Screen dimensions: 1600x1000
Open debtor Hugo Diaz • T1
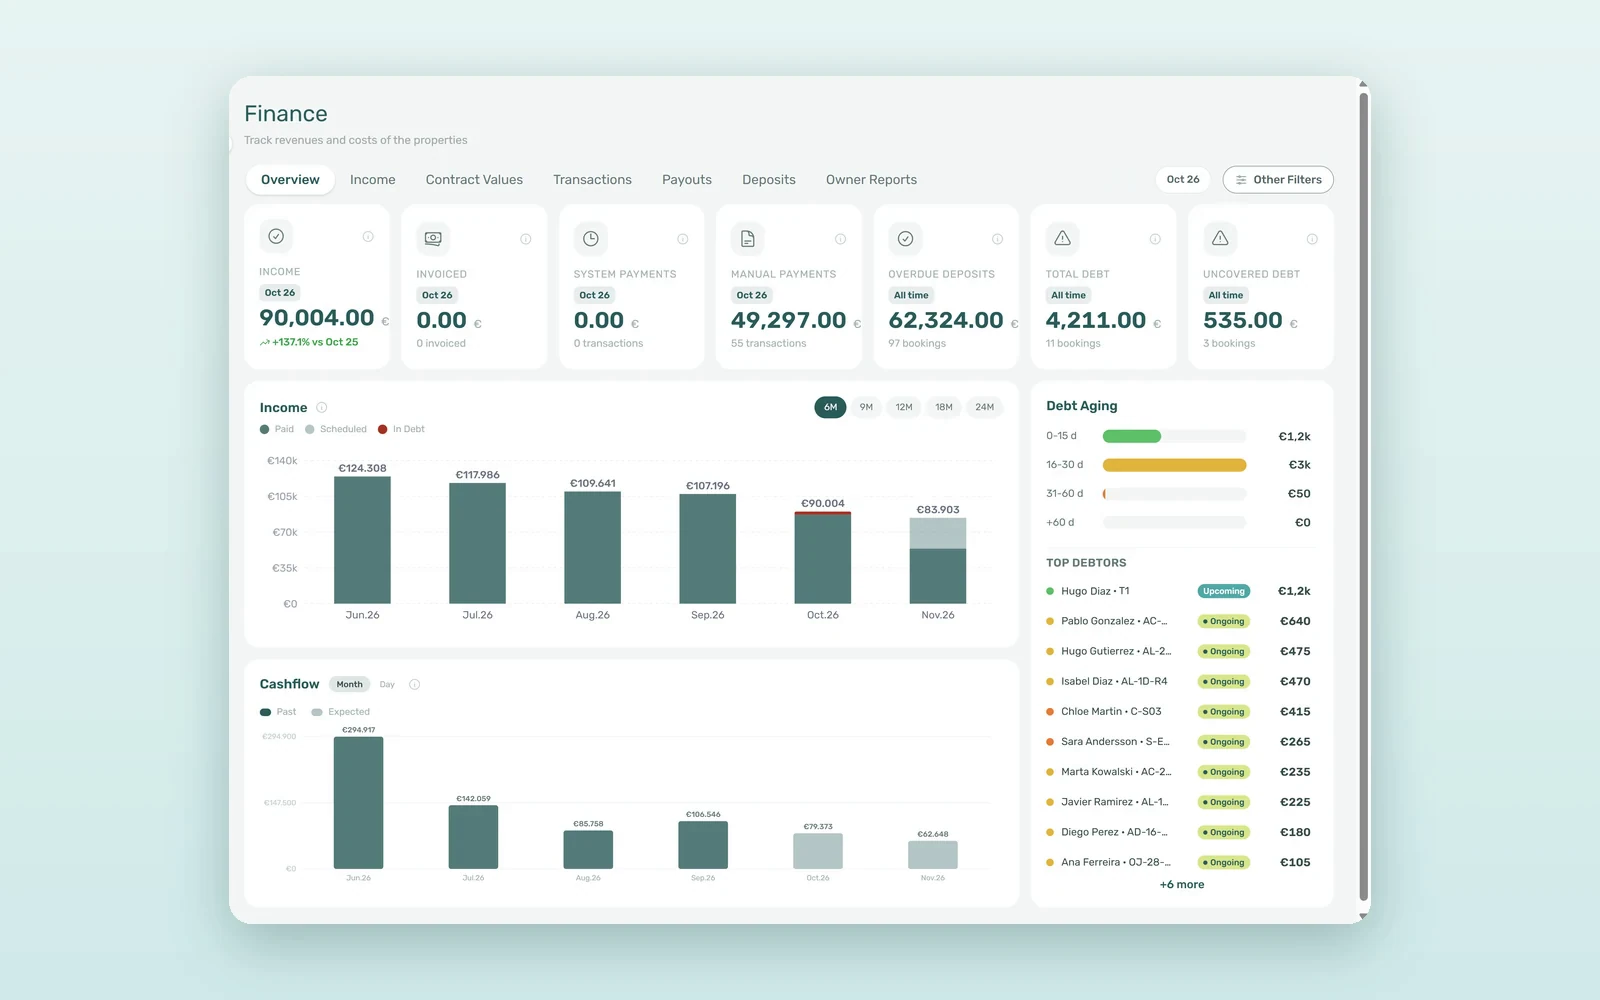pyautogui.click(x=1178, y=591)
